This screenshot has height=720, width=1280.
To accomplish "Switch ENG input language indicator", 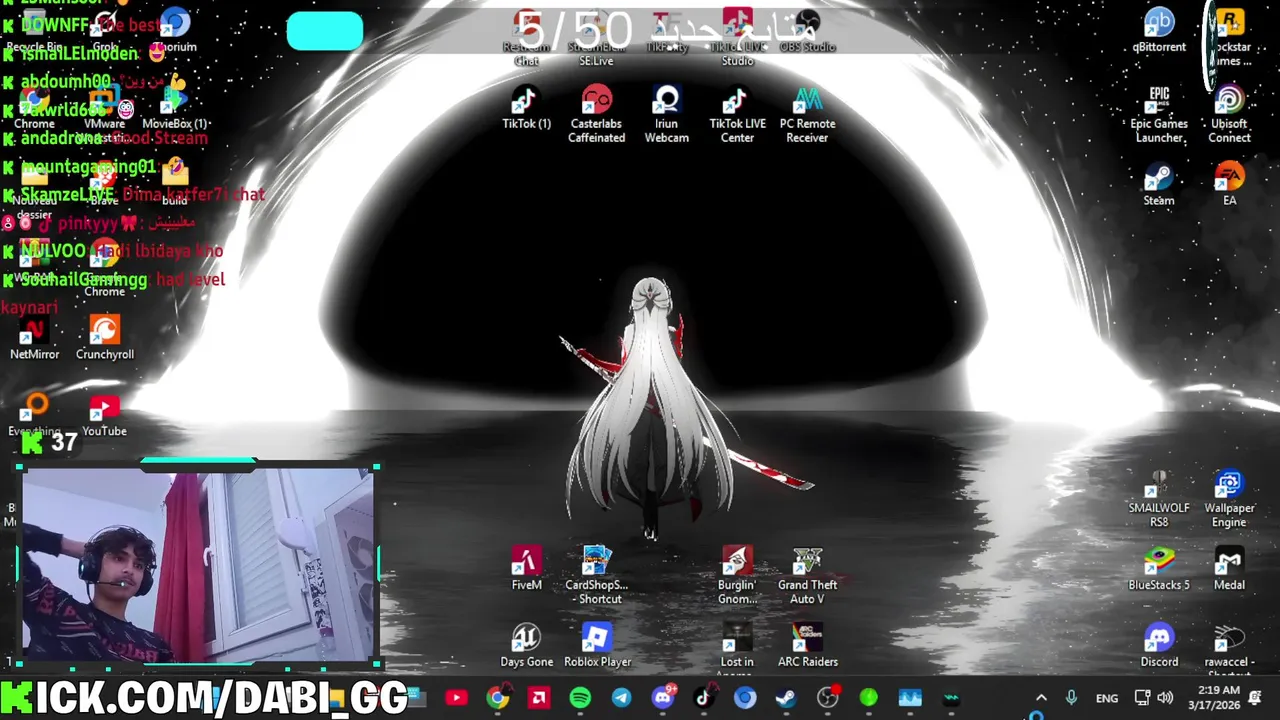I will click(x=1107, y=698).
